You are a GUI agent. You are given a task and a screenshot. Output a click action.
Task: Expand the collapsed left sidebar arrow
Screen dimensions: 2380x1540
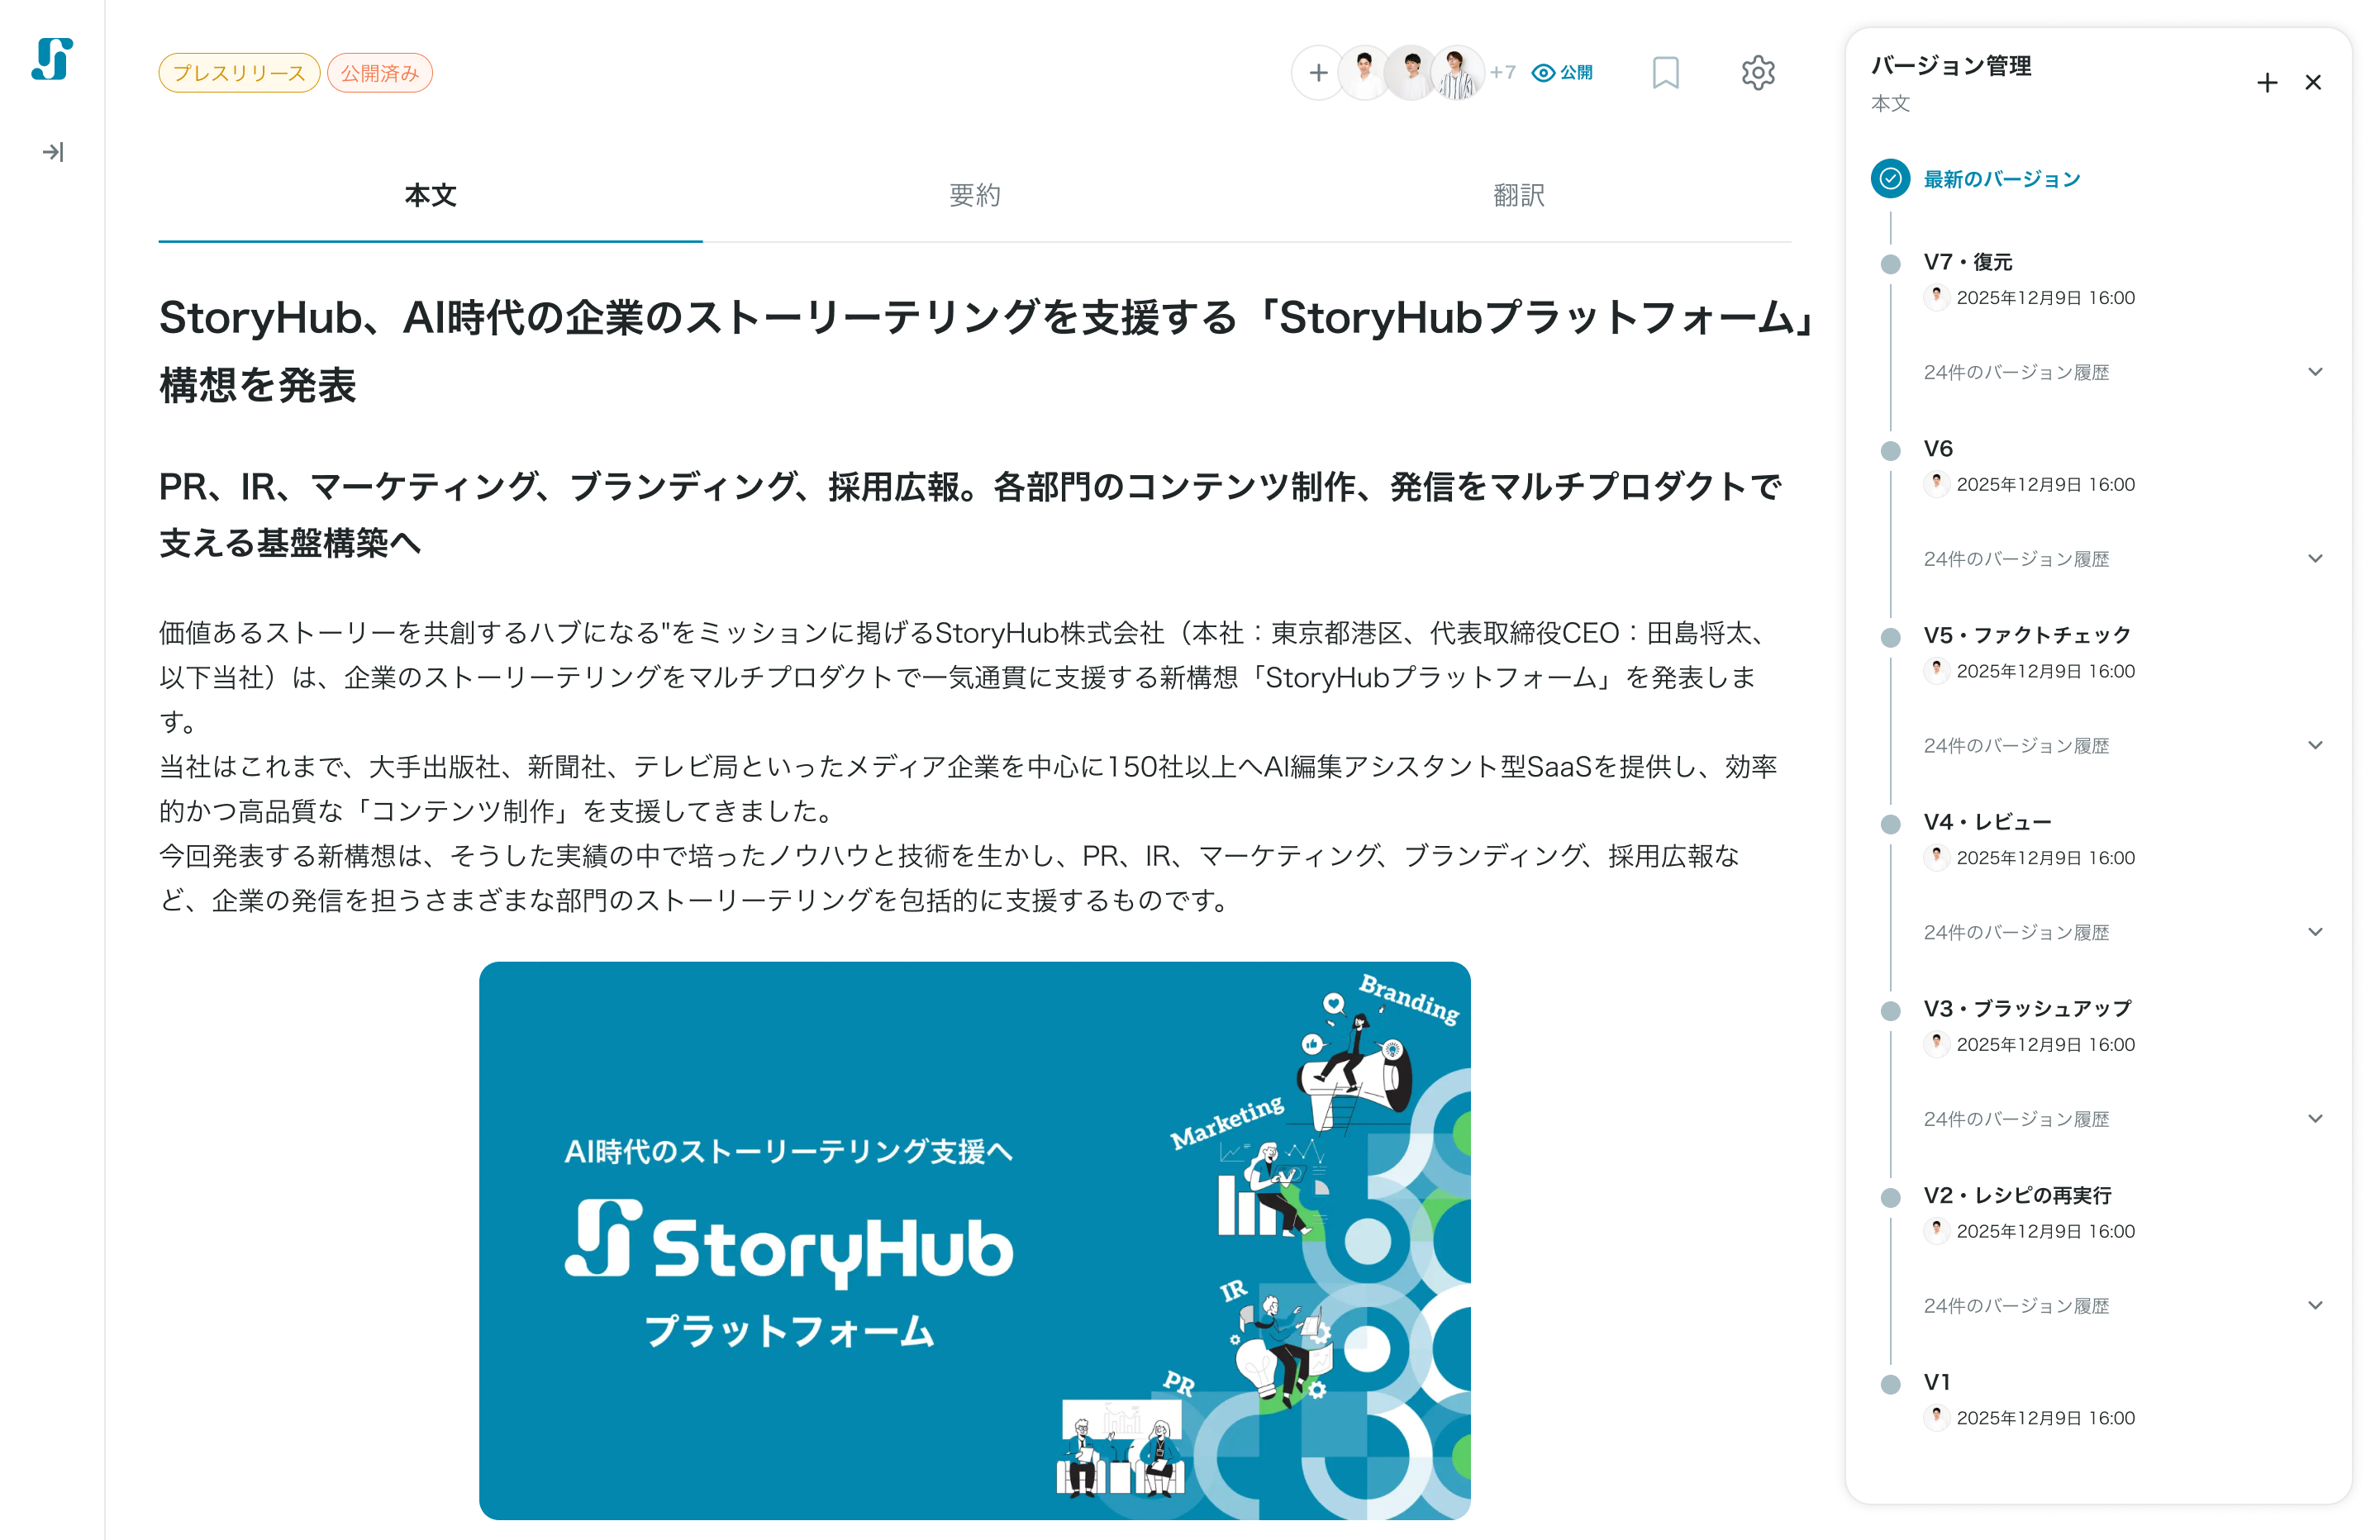53,152
